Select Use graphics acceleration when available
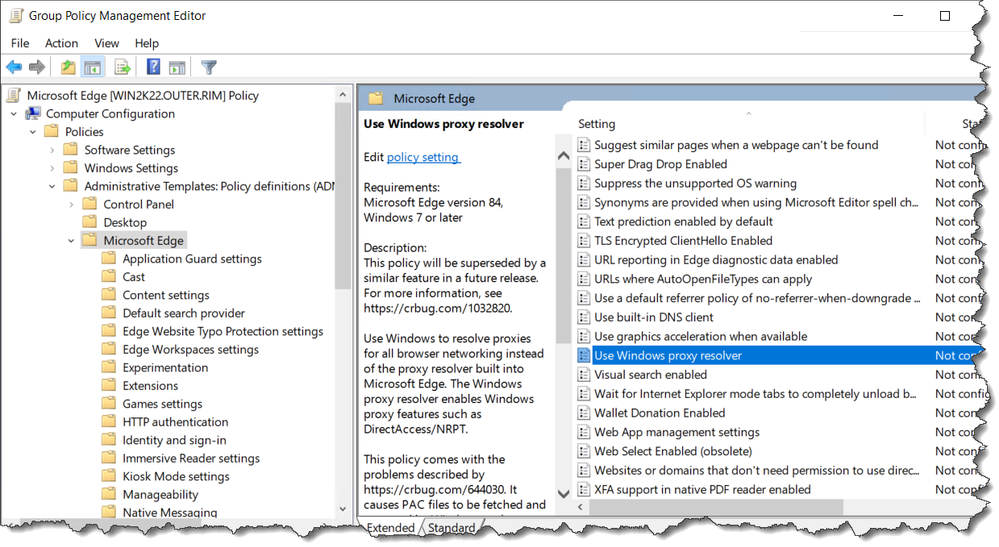999x547 pixels. tap(700, 336)
